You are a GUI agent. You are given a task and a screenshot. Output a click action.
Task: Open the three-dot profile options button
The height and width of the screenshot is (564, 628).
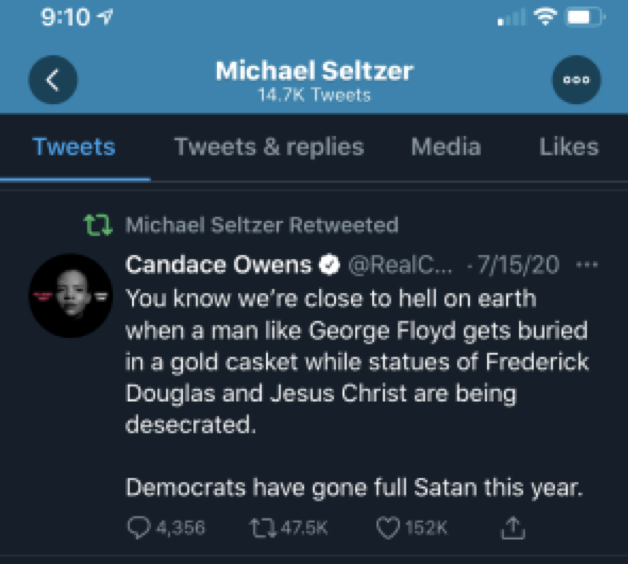pos(576,82)
